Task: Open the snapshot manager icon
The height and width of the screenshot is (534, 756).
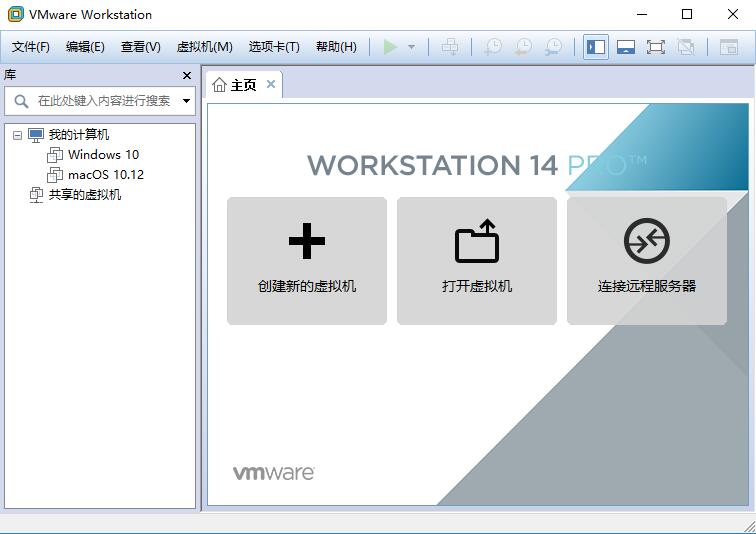Action: [554, 47]
